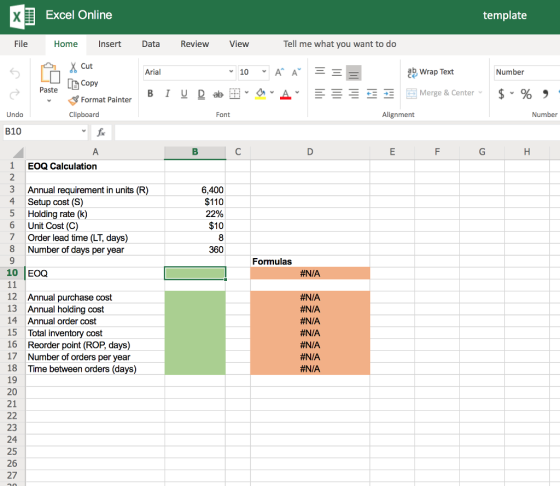Align text to middle
Screen dimensions: 560x486
337,72
